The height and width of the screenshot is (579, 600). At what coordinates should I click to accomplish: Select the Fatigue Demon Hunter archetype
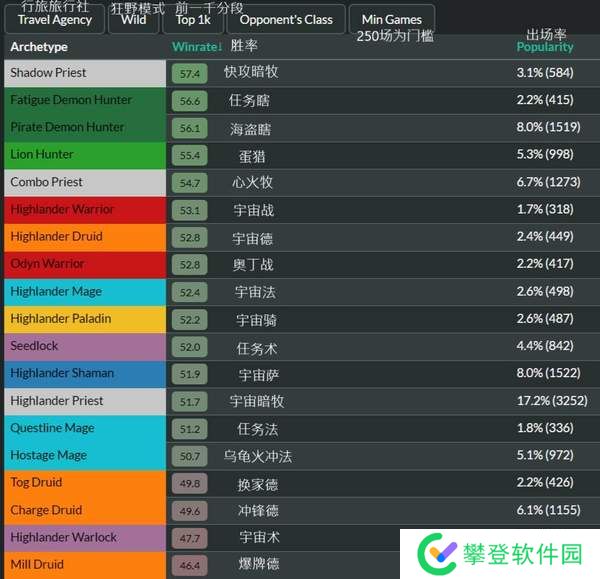coord(85,100)
